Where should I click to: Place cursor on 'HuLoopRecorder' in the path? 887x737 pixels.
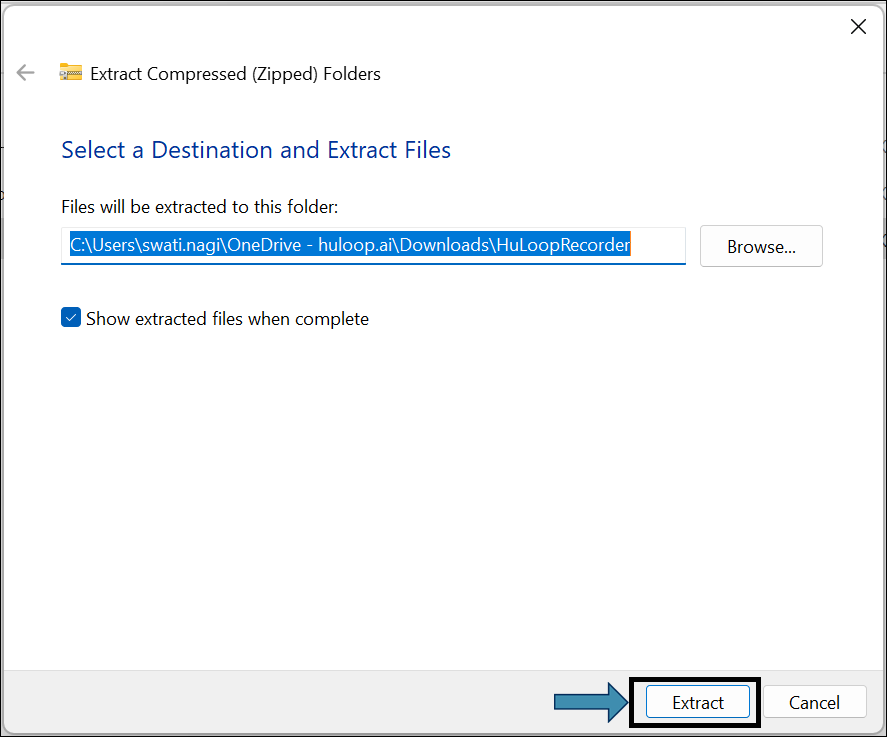(x=560, y=245)
